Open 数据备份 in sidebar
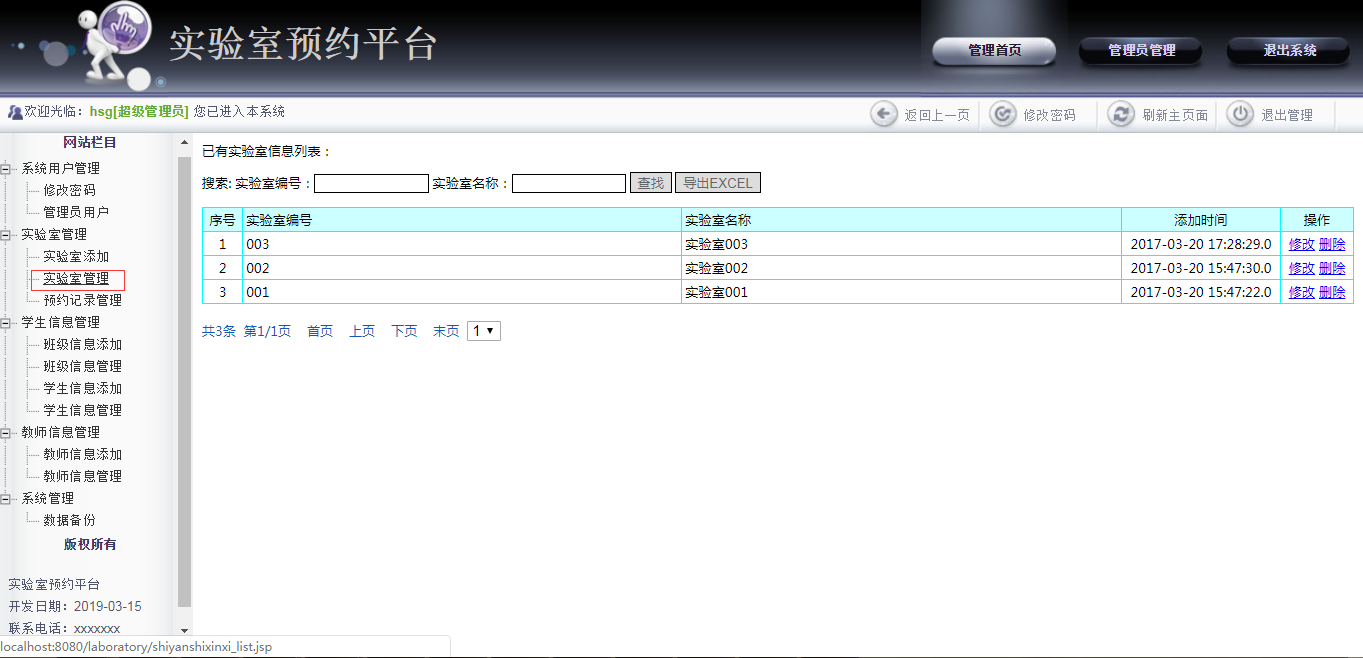 pyautogui.click(x=69, y=520)
